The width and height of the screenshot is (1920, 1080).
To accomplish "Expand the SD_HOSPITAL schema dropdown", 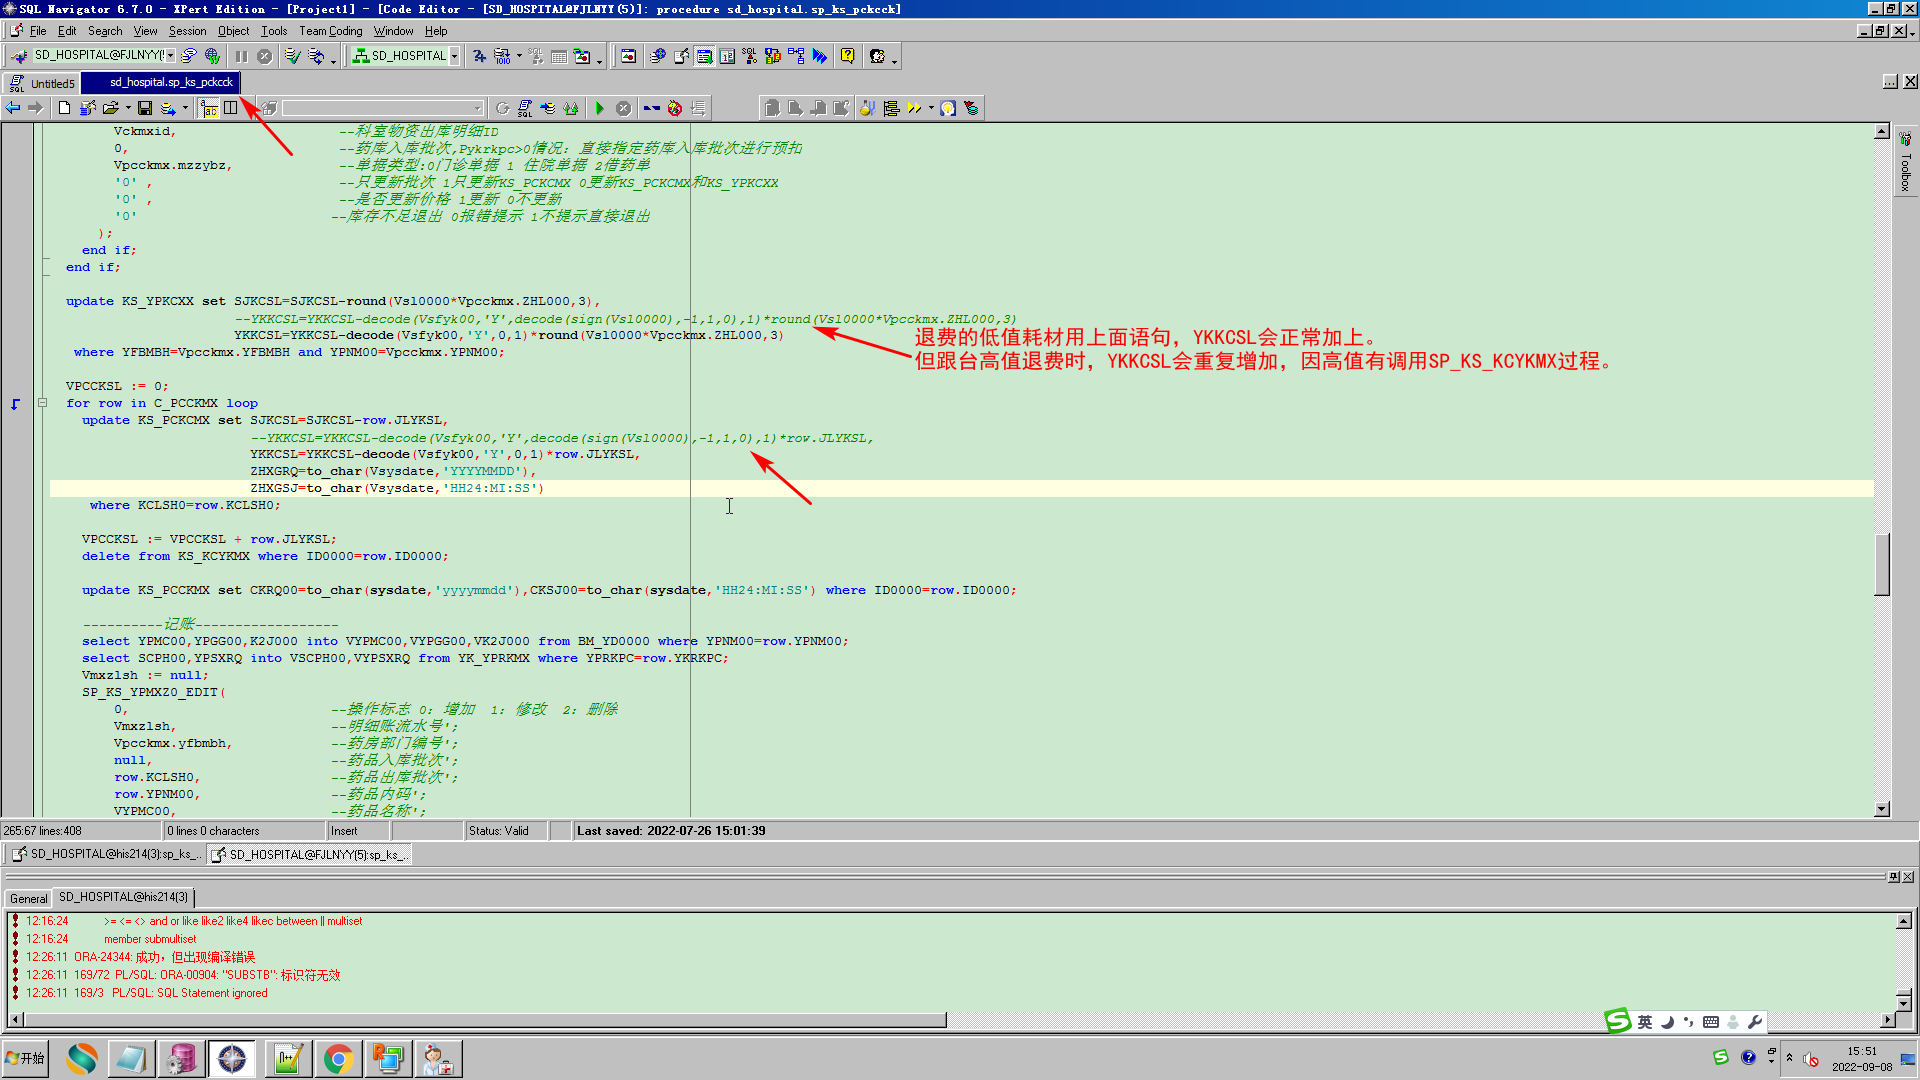I will point(454,56).
